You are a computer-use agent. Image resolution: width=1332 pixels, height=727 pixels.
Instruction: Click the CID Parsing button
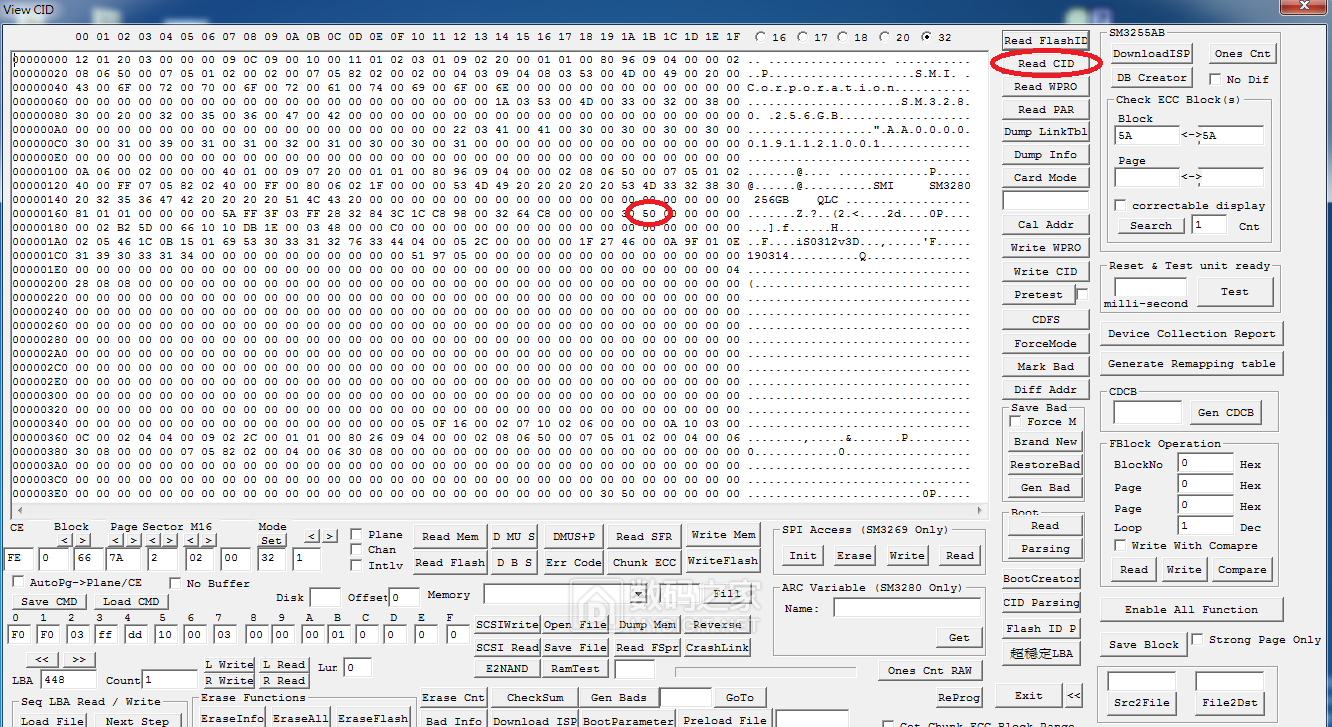[x=1042, y=603]
